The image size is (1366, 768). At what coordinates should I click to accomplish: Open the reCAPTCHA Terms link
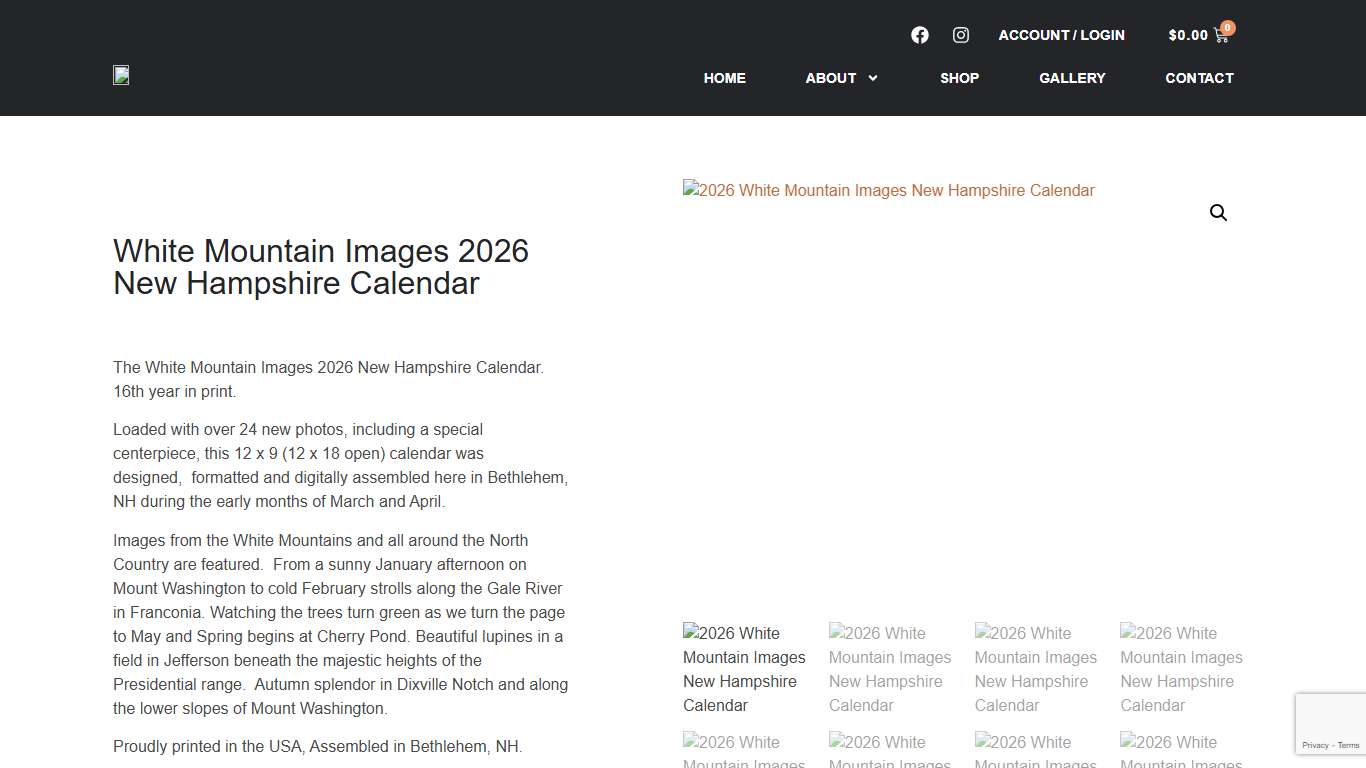click(1349, 745)
